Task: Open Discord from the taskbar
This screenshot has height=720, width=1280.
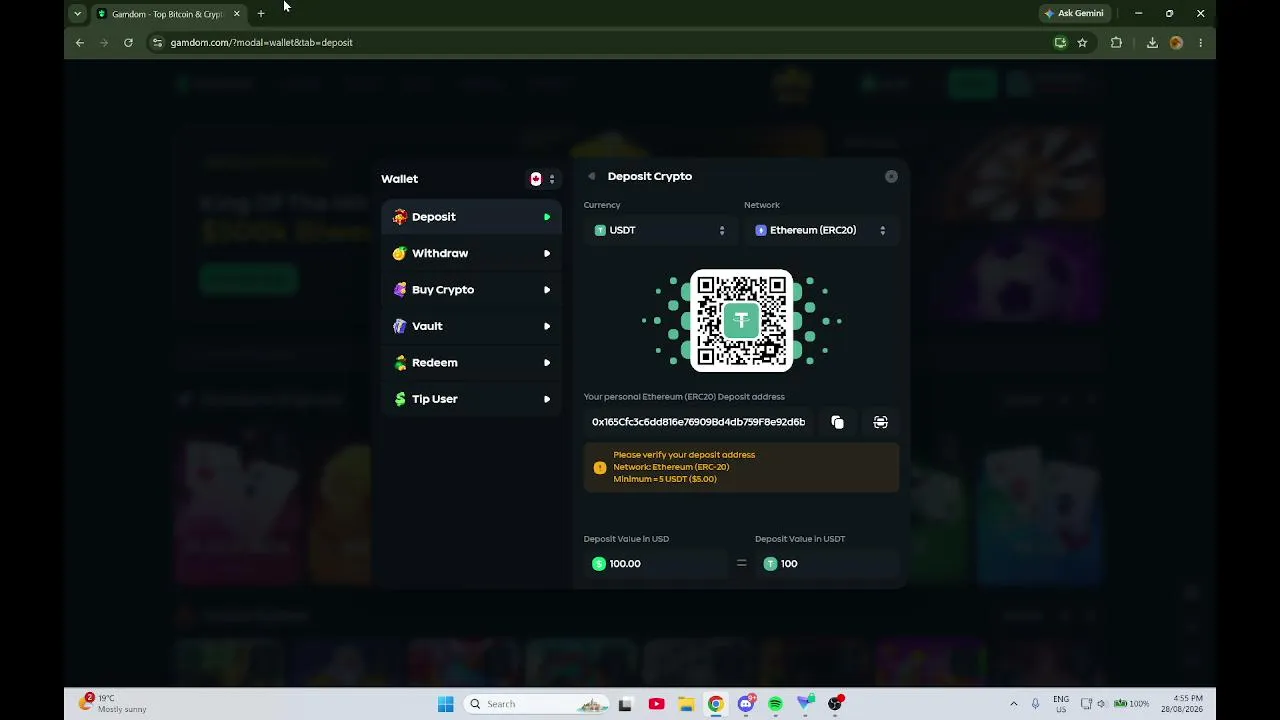Action: 745,704
